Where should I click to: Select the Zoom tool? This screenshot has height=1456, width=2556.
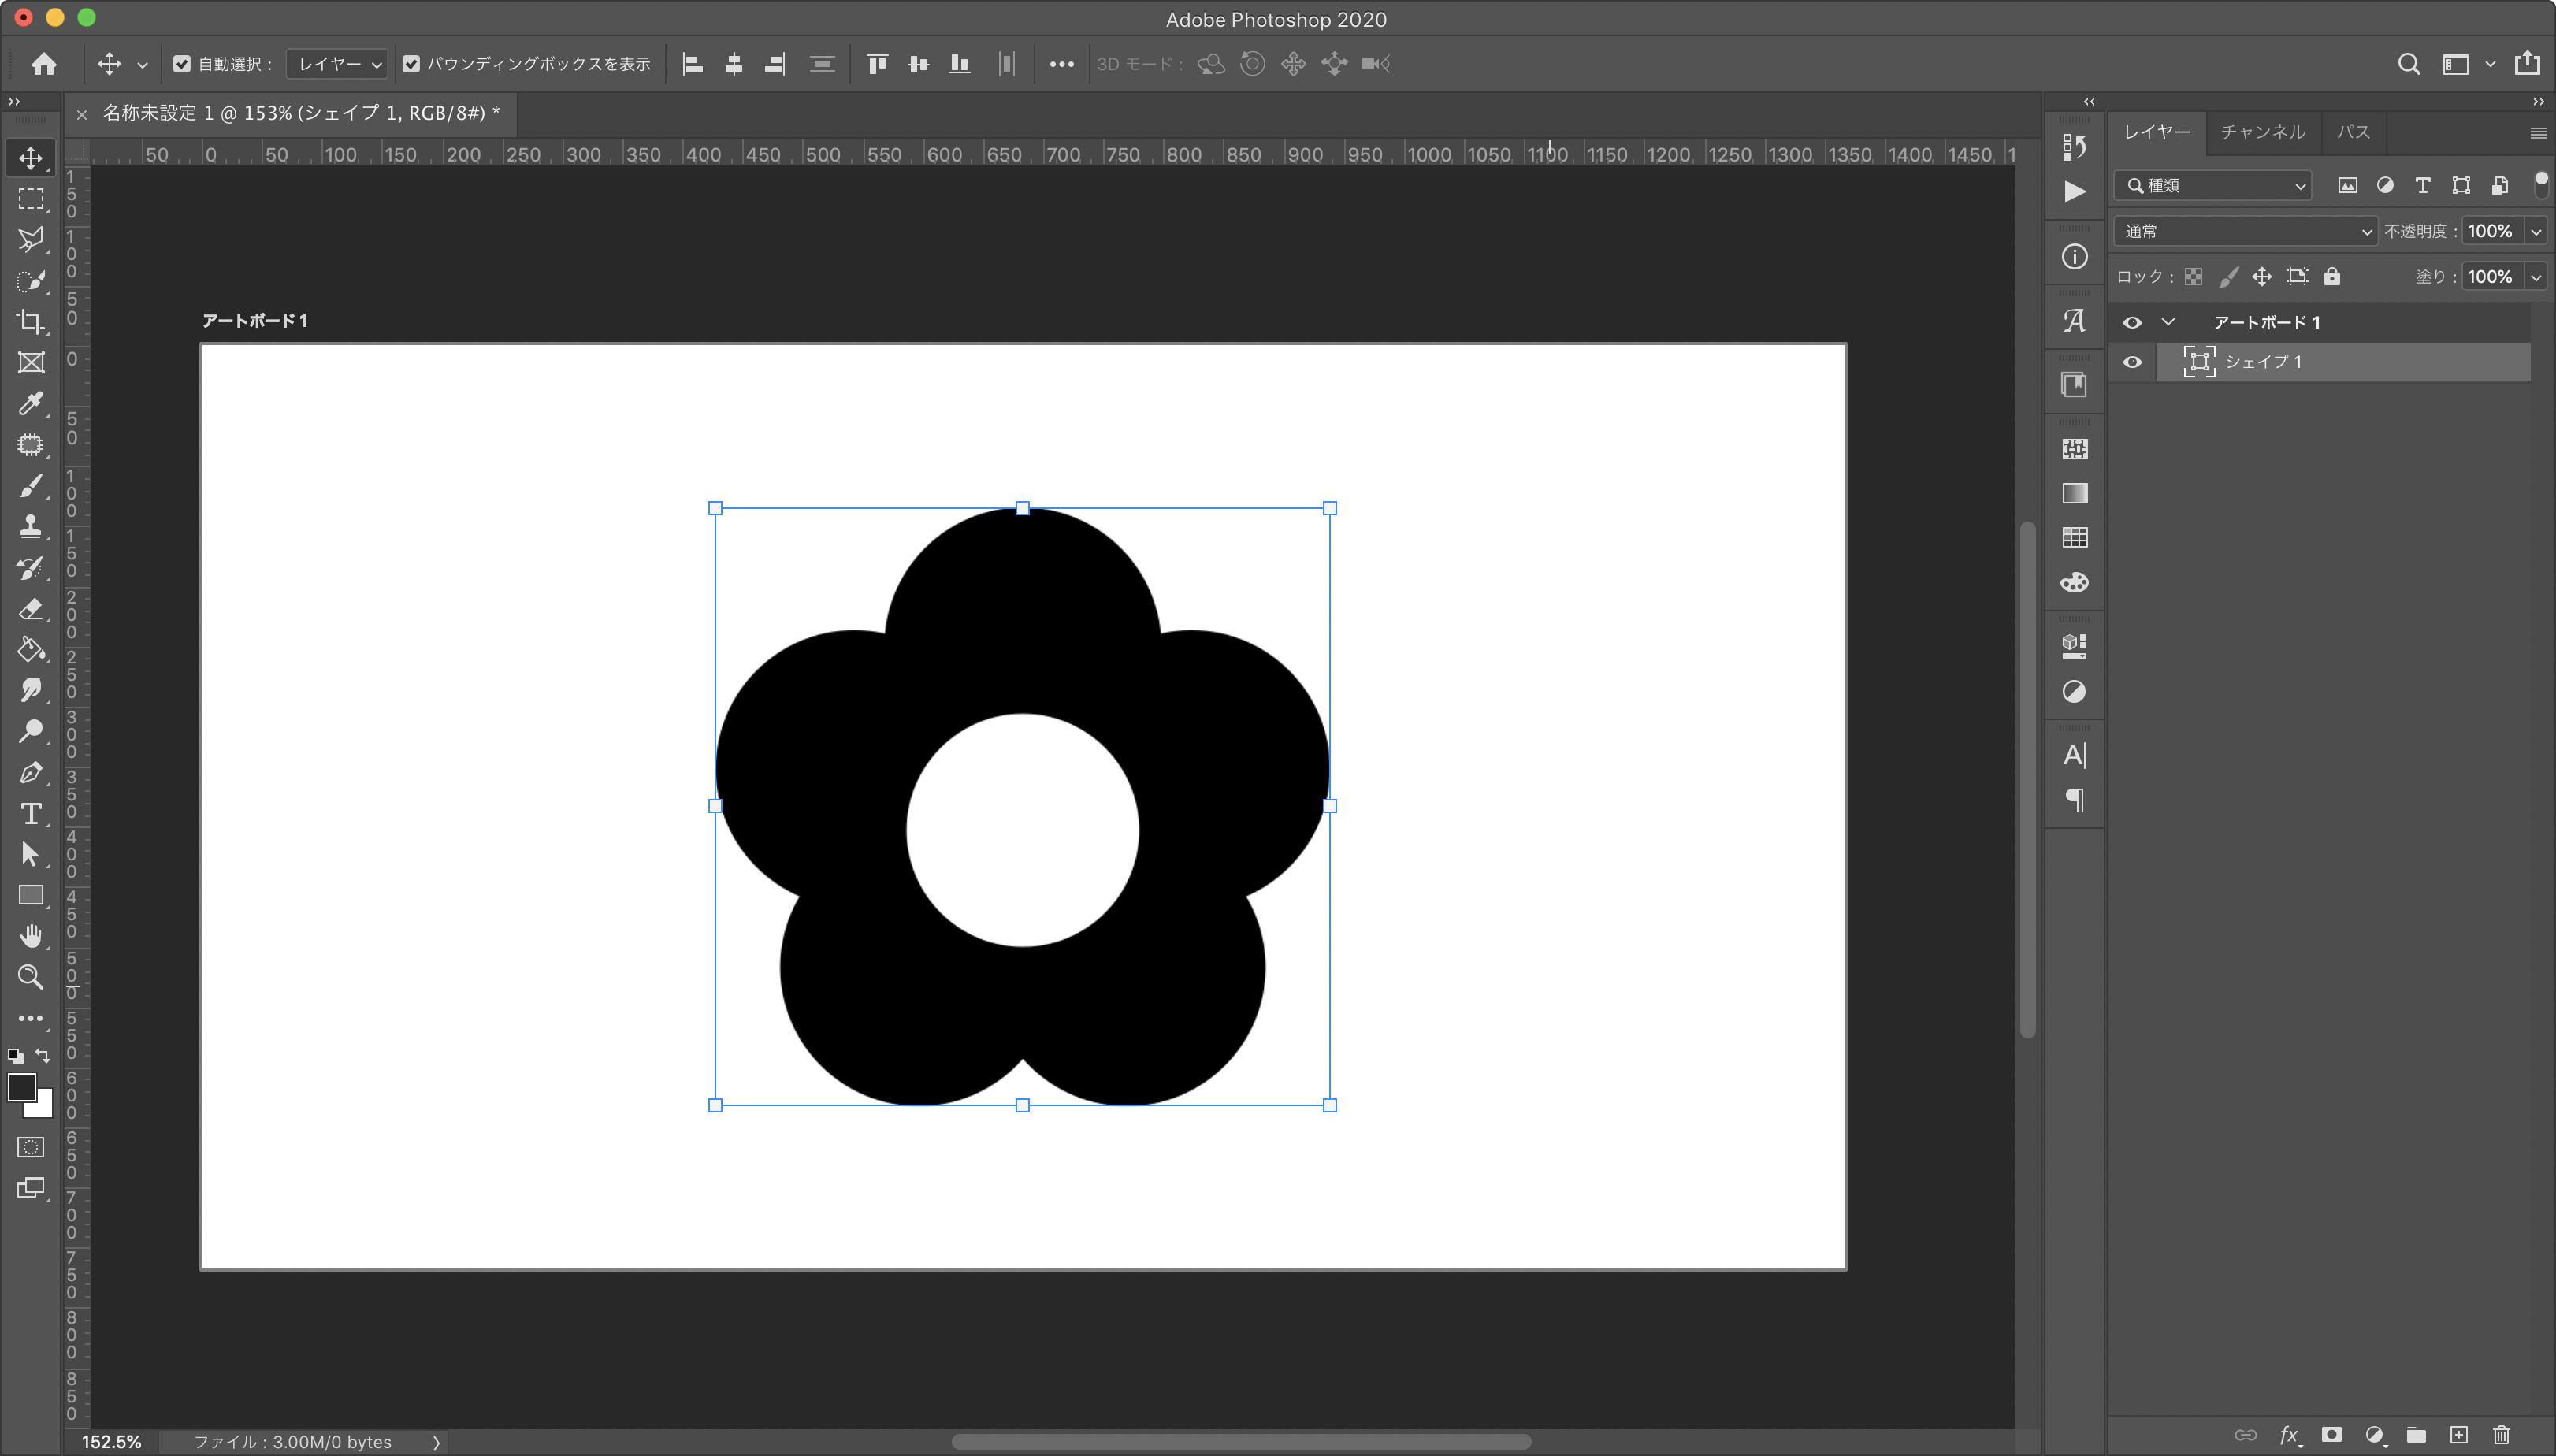[30, 977]
